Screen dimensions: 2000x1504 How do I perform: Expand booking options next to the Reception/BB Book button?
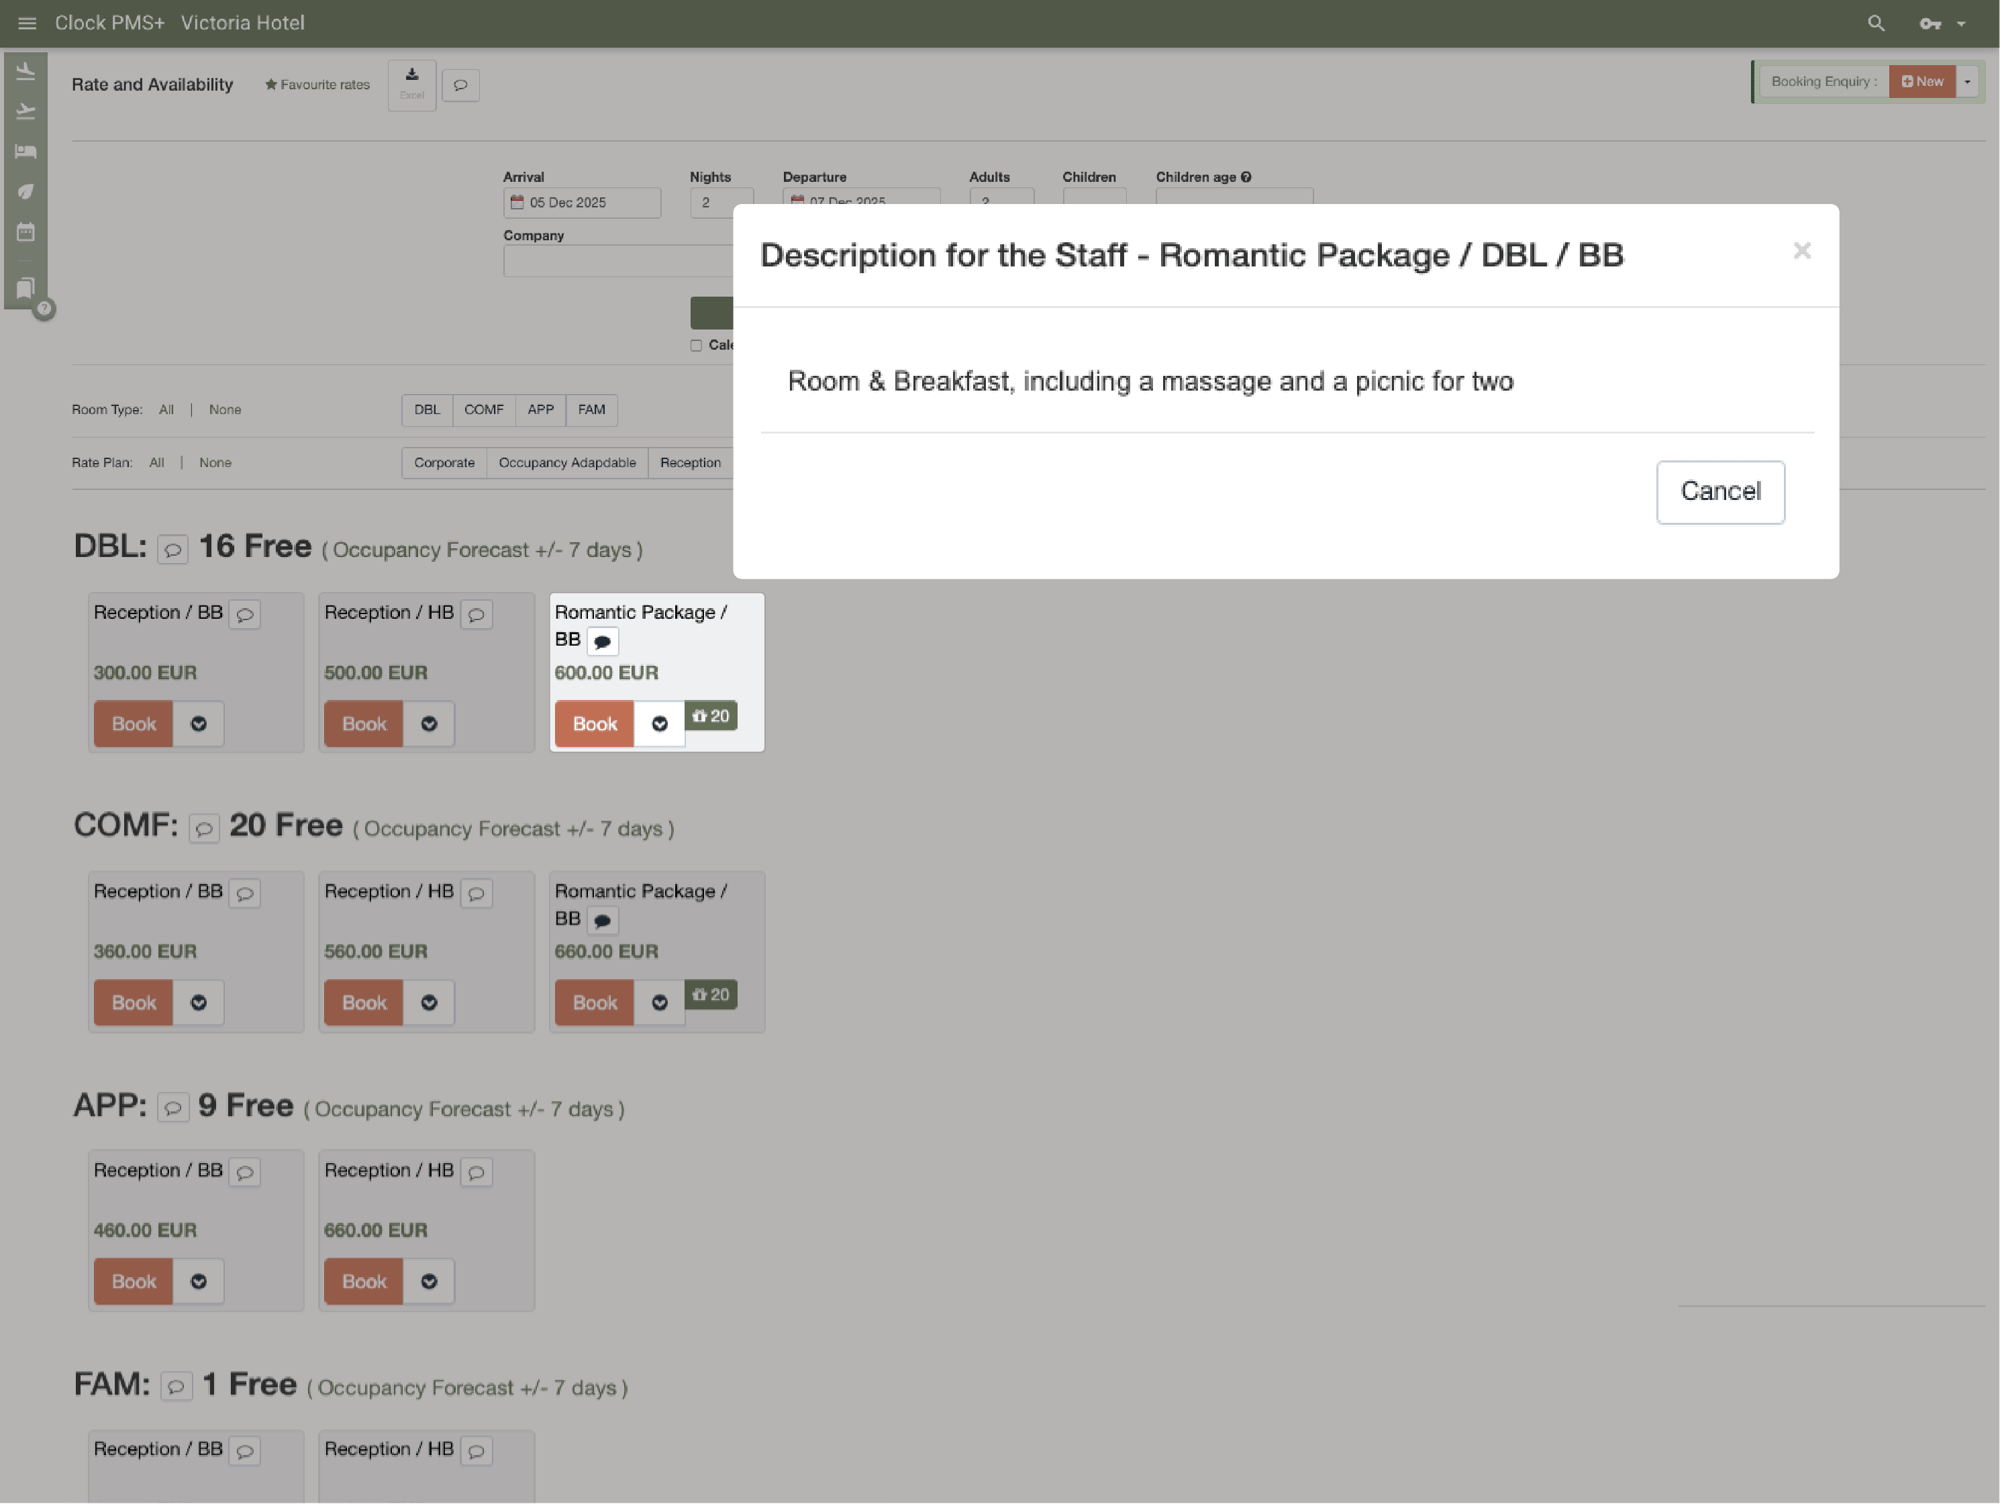(197, 723)
